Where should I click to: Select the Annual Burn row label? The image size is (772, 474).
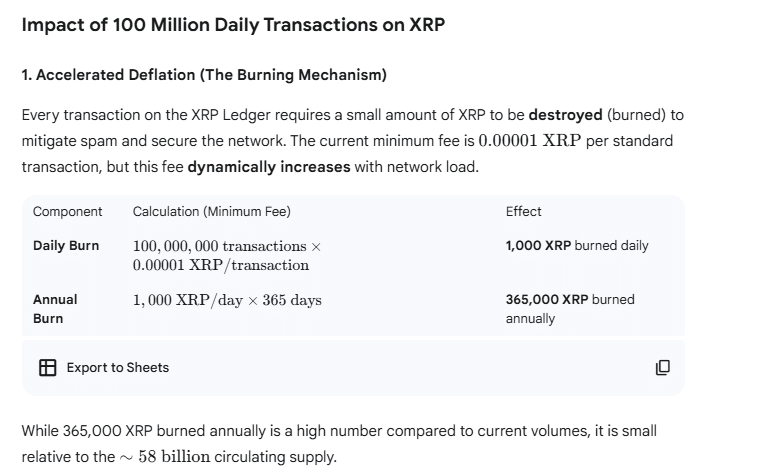coord(54,308)
